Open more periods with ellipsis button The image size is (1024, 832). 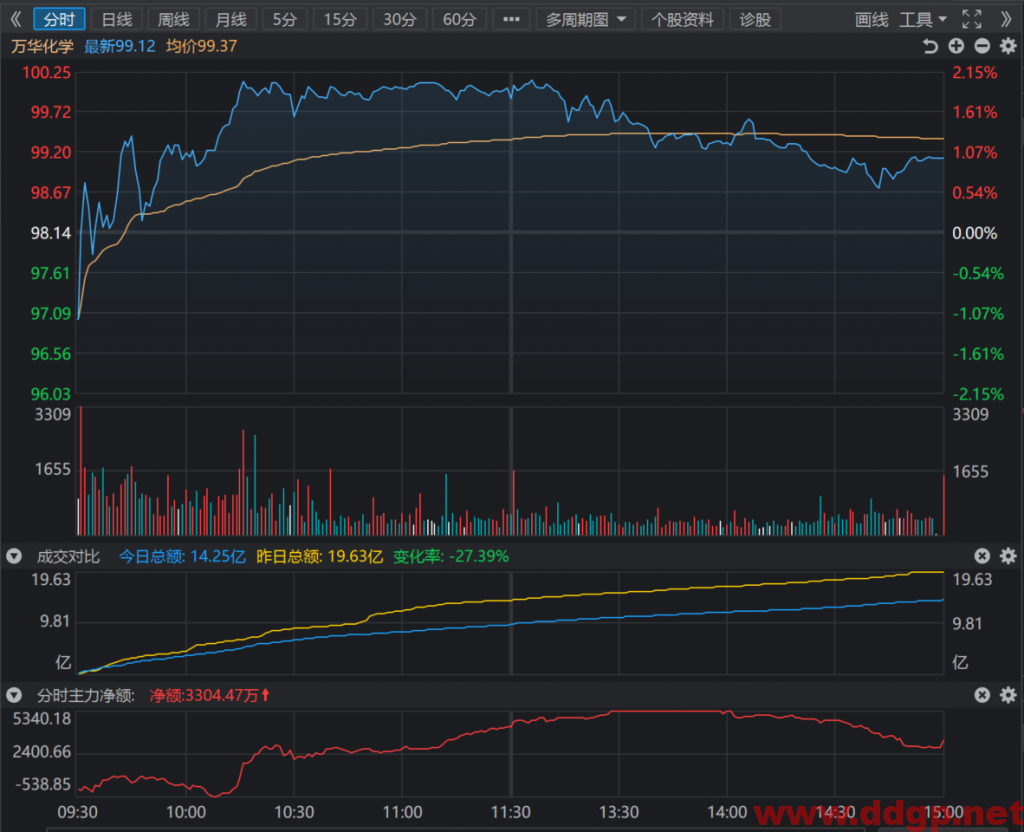click(511, 20)
